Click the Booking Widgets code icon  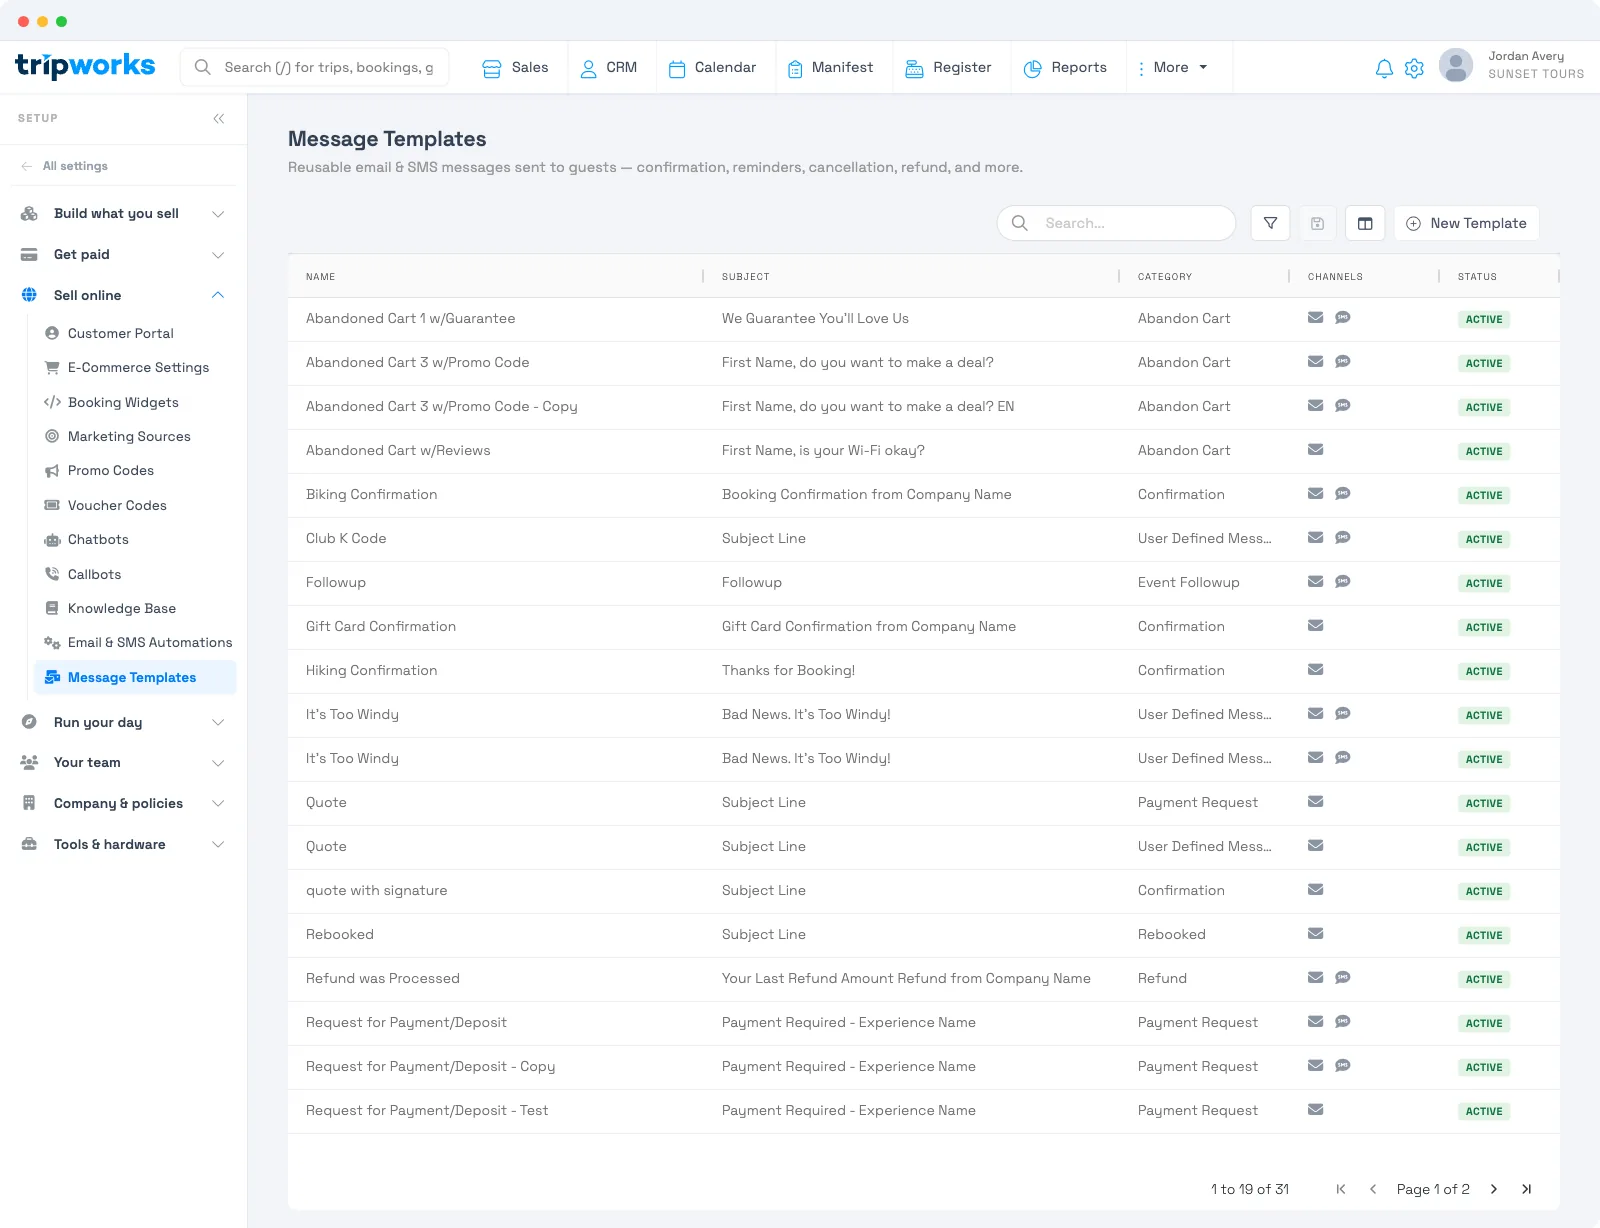[52, 402]
